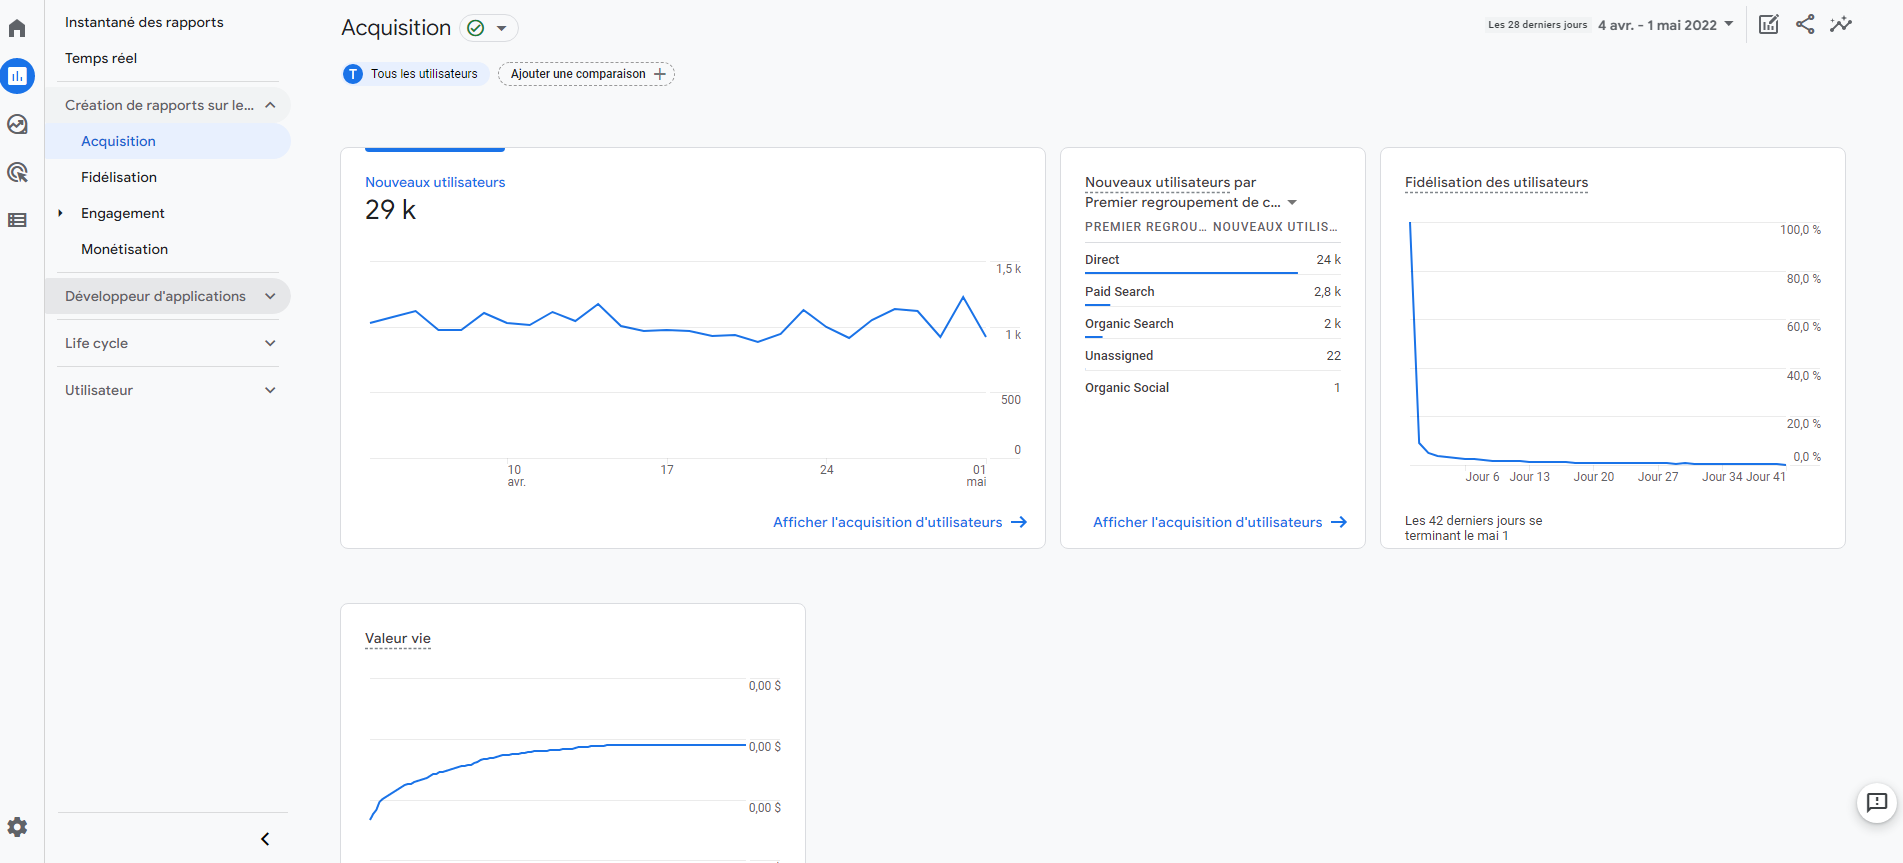Click the plus icon on Ajouter une comparaison
Image resolution: width=1903 pixels, height=863 pixels.
[x=659, y=74]
